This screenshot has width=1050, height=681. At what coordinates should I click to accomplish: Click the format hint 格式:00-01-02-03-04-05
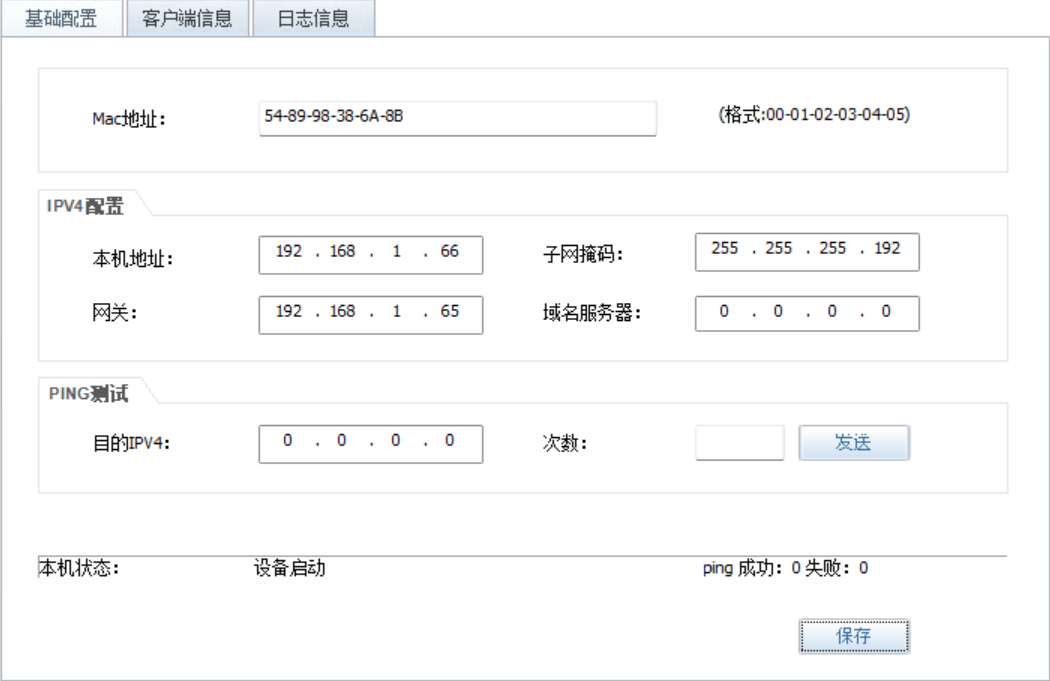[x=814, y=115]
